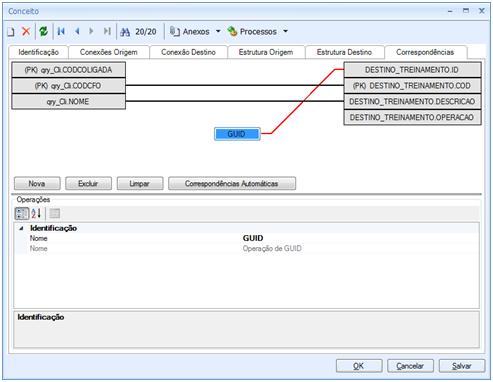Confirm with the OK button
493x382 pixels.
point(359,366)
